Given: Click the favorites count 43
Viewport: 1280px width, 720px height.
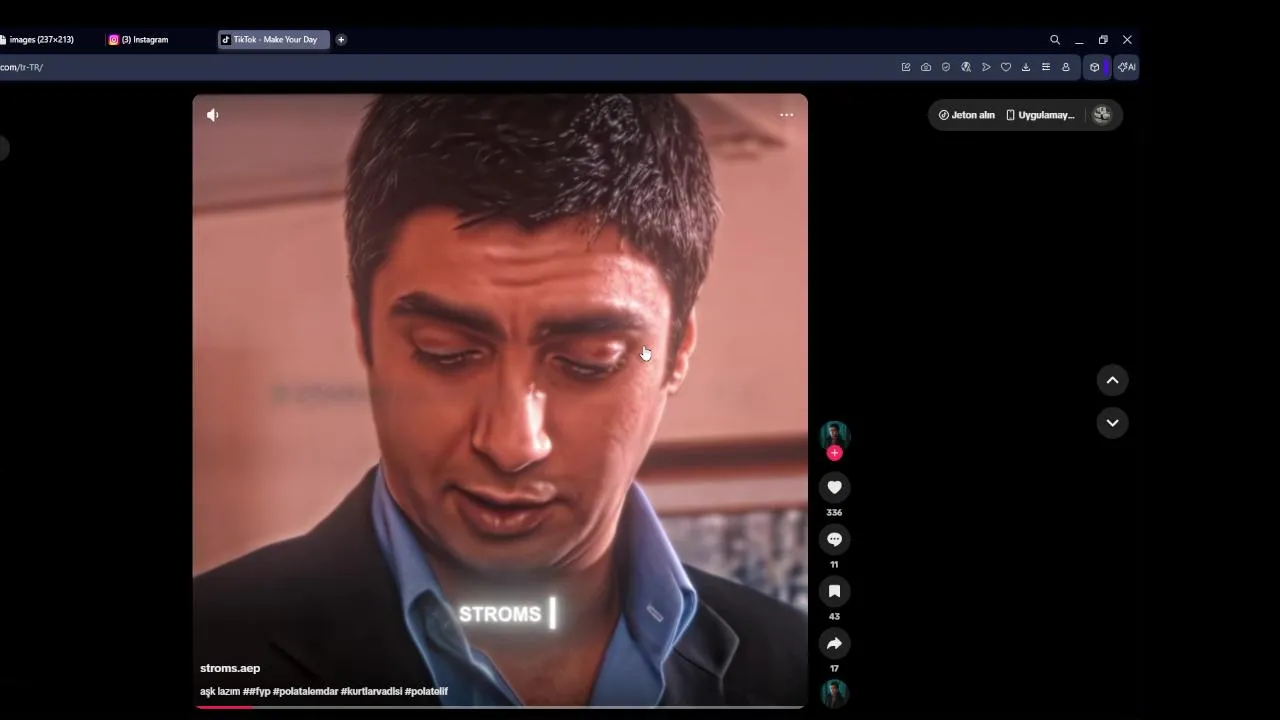Looking at the screenshot, I should 834,616.
